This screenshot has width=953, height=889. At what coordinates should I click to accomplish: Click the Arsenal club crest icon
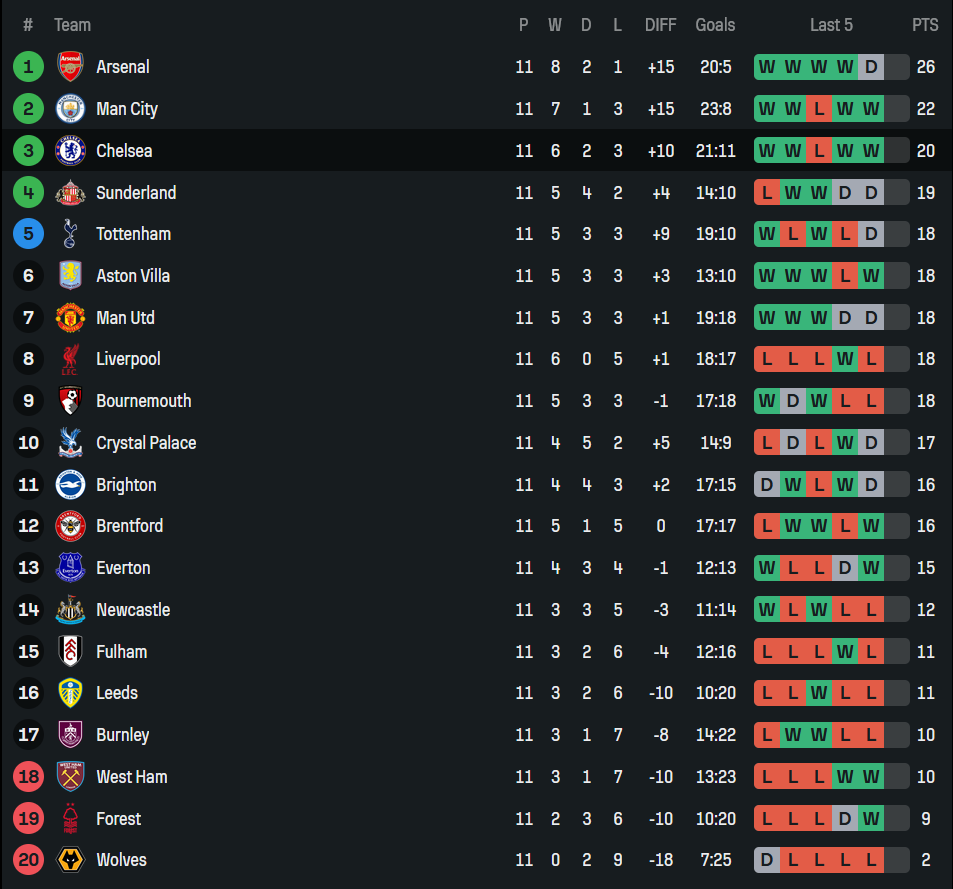[x=71, y=67]
